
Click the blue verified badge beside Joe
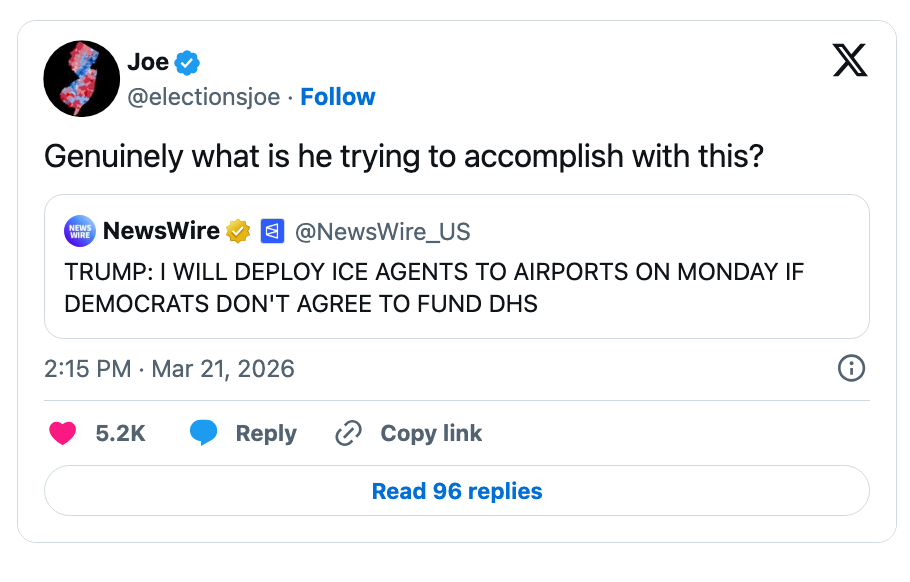tap(187, 63)
